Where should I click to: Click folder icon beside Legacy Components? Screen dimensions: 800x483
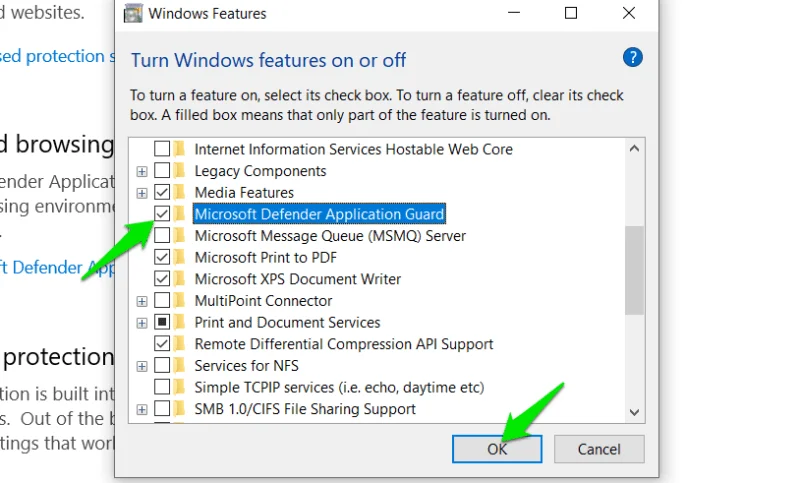(x=179, y=170)
